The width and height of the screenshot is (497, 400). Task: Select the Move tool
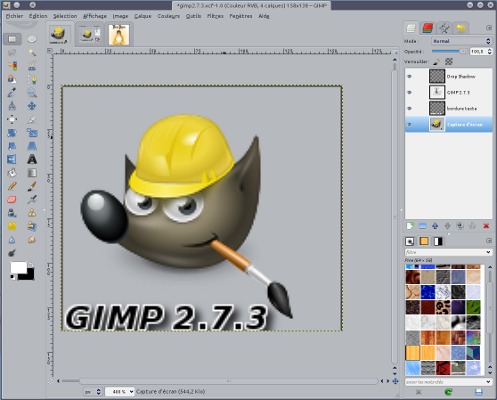(x=32, y=106)
